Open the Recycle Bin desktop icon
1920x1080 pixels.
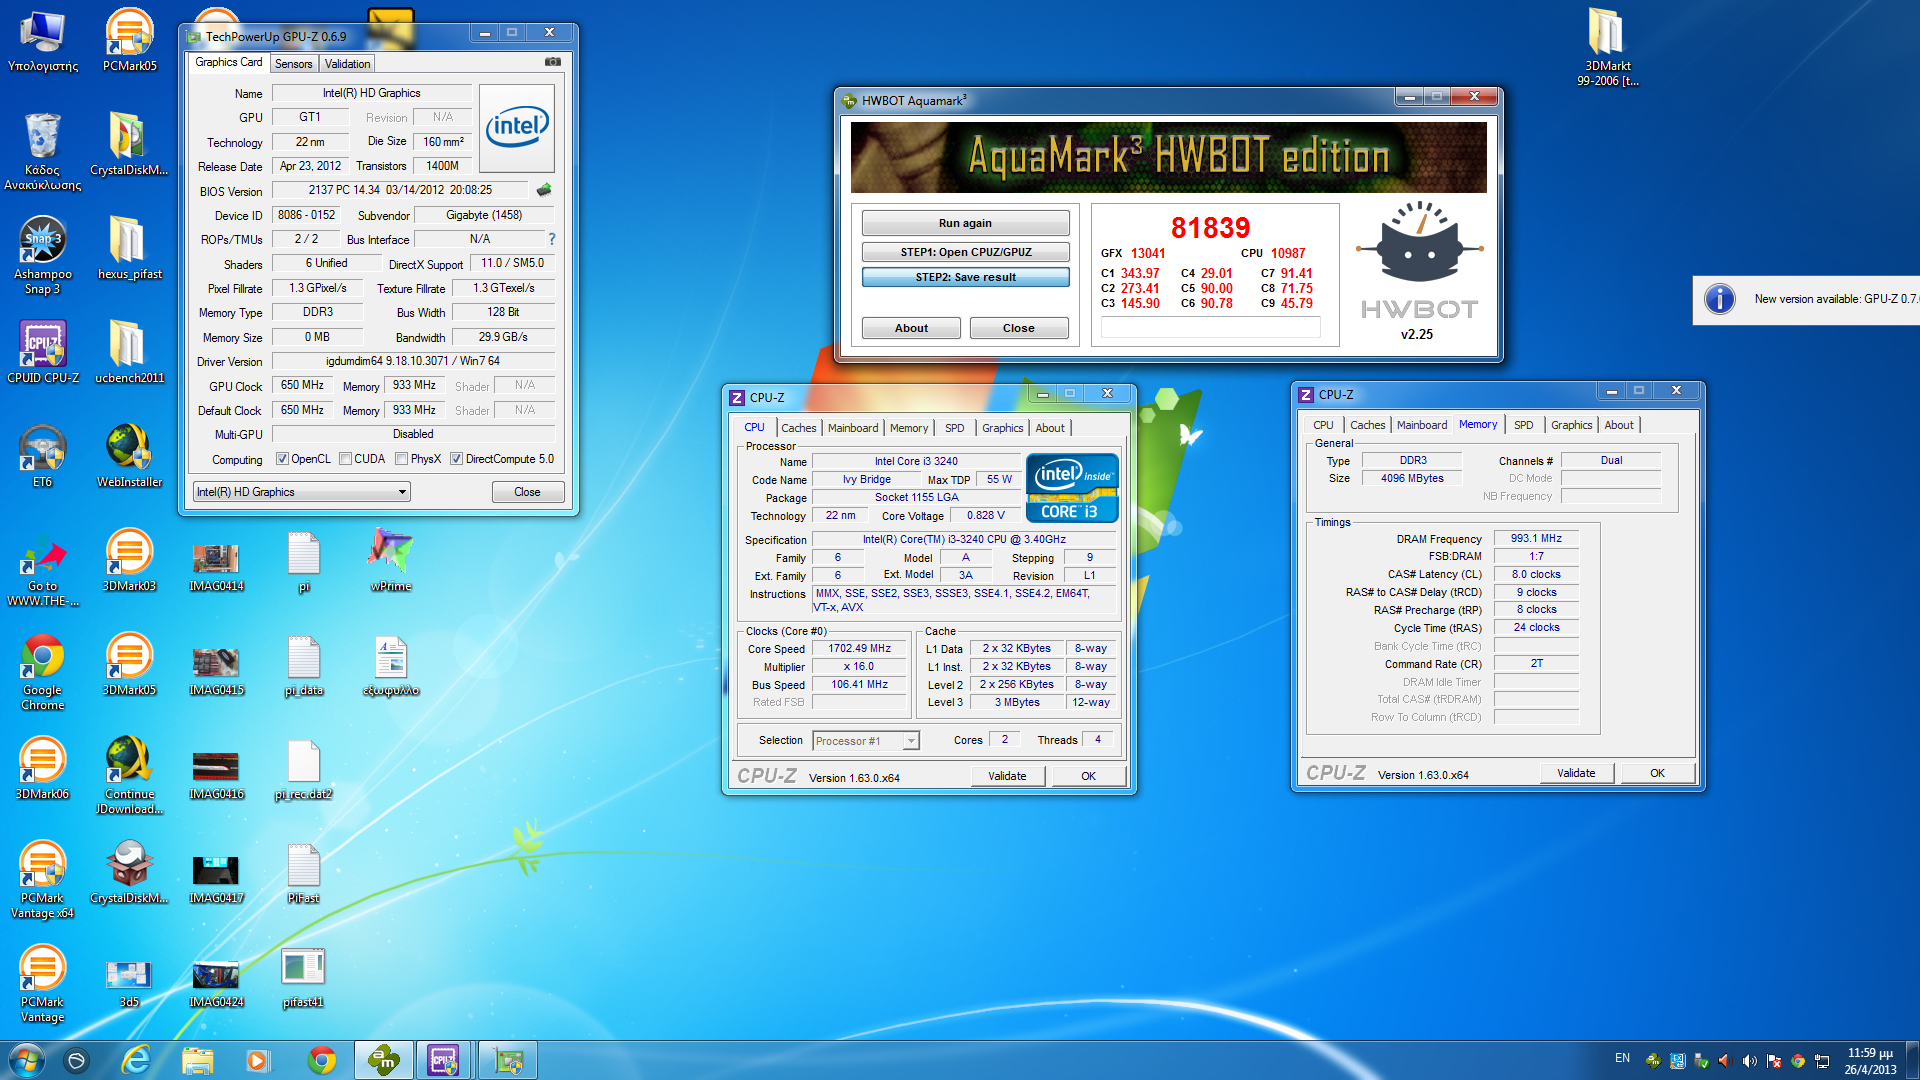click(x=42, y=151)
